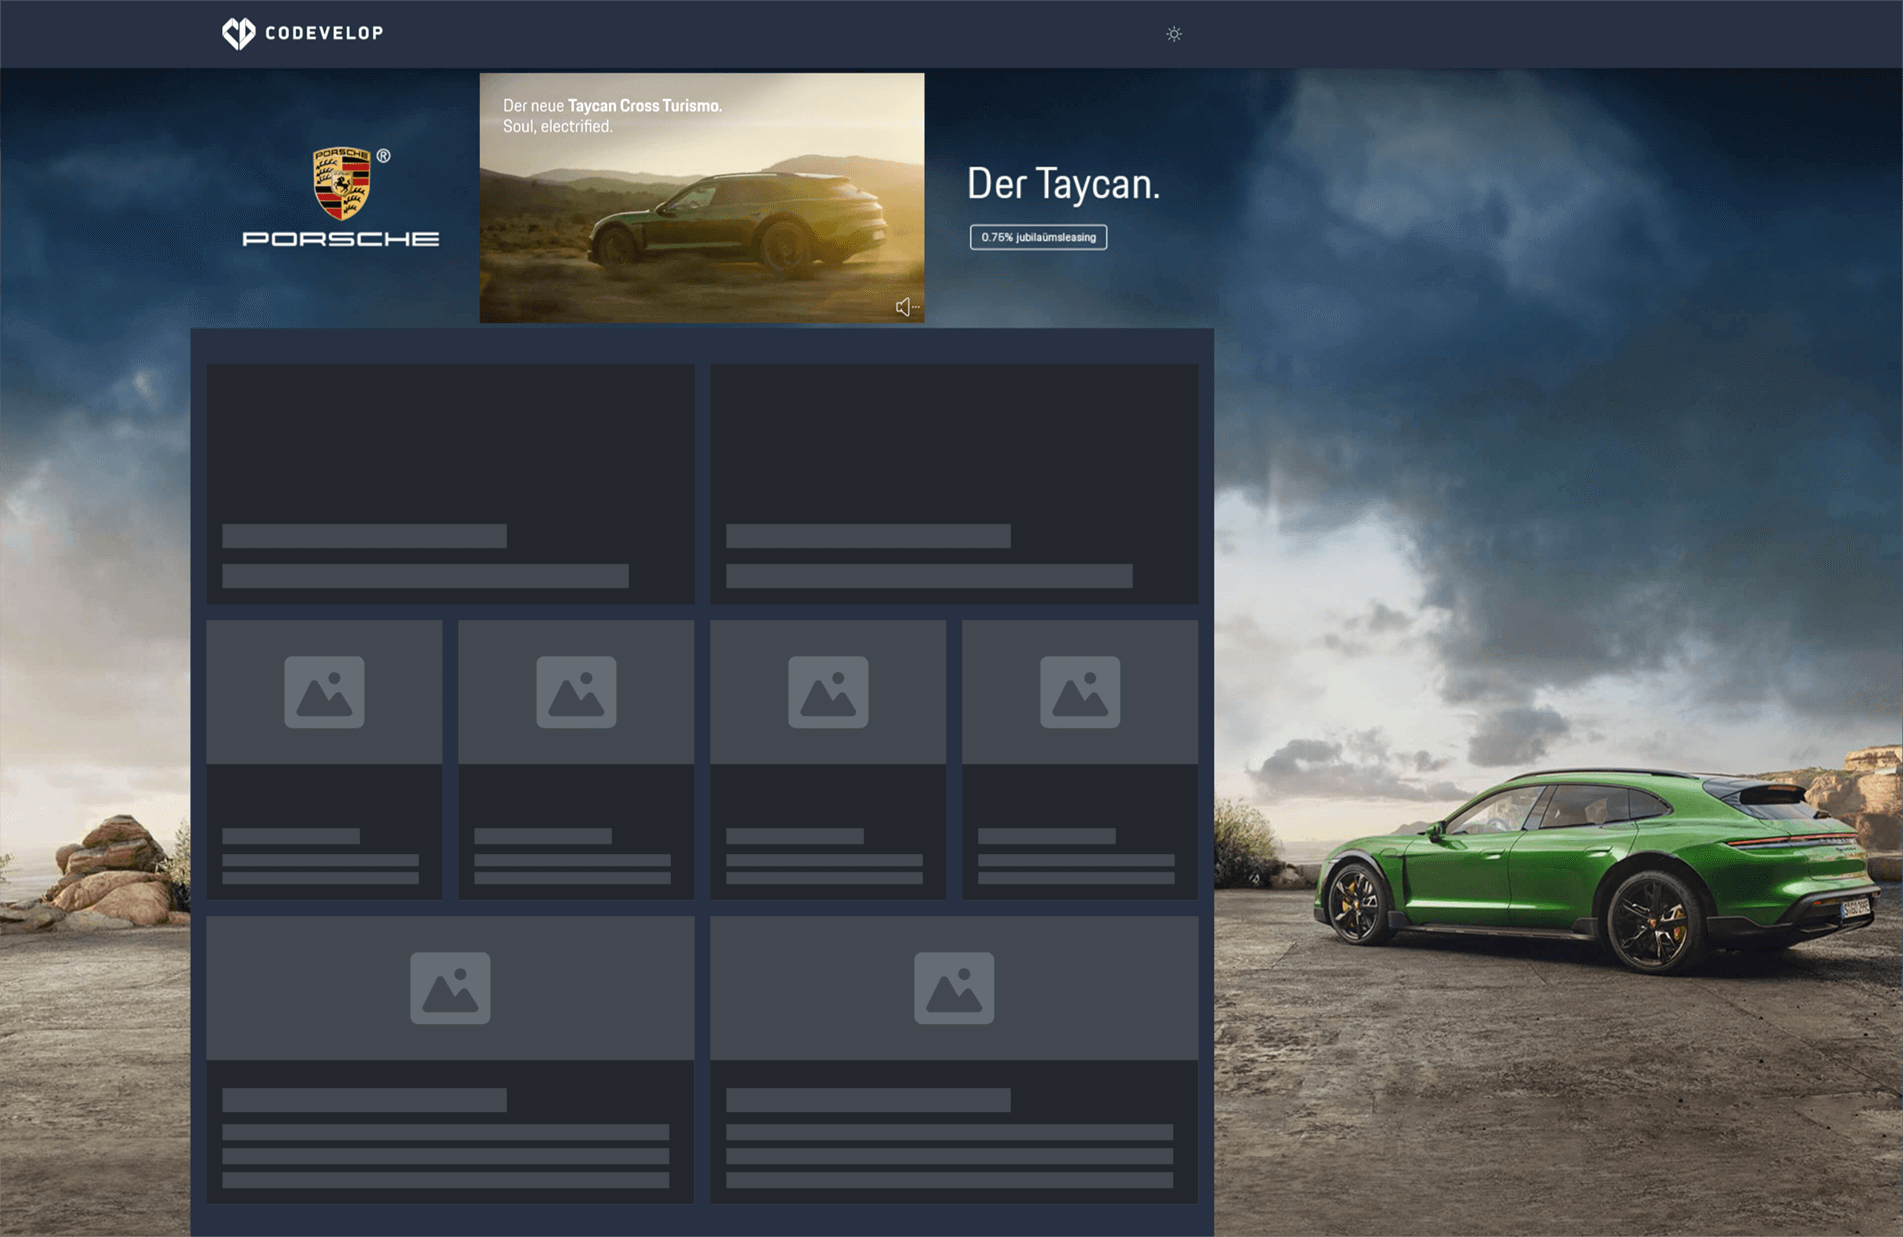1903x1237 pixels.
Task: Click the Codevelop logo in header
Action: (302, 33)
